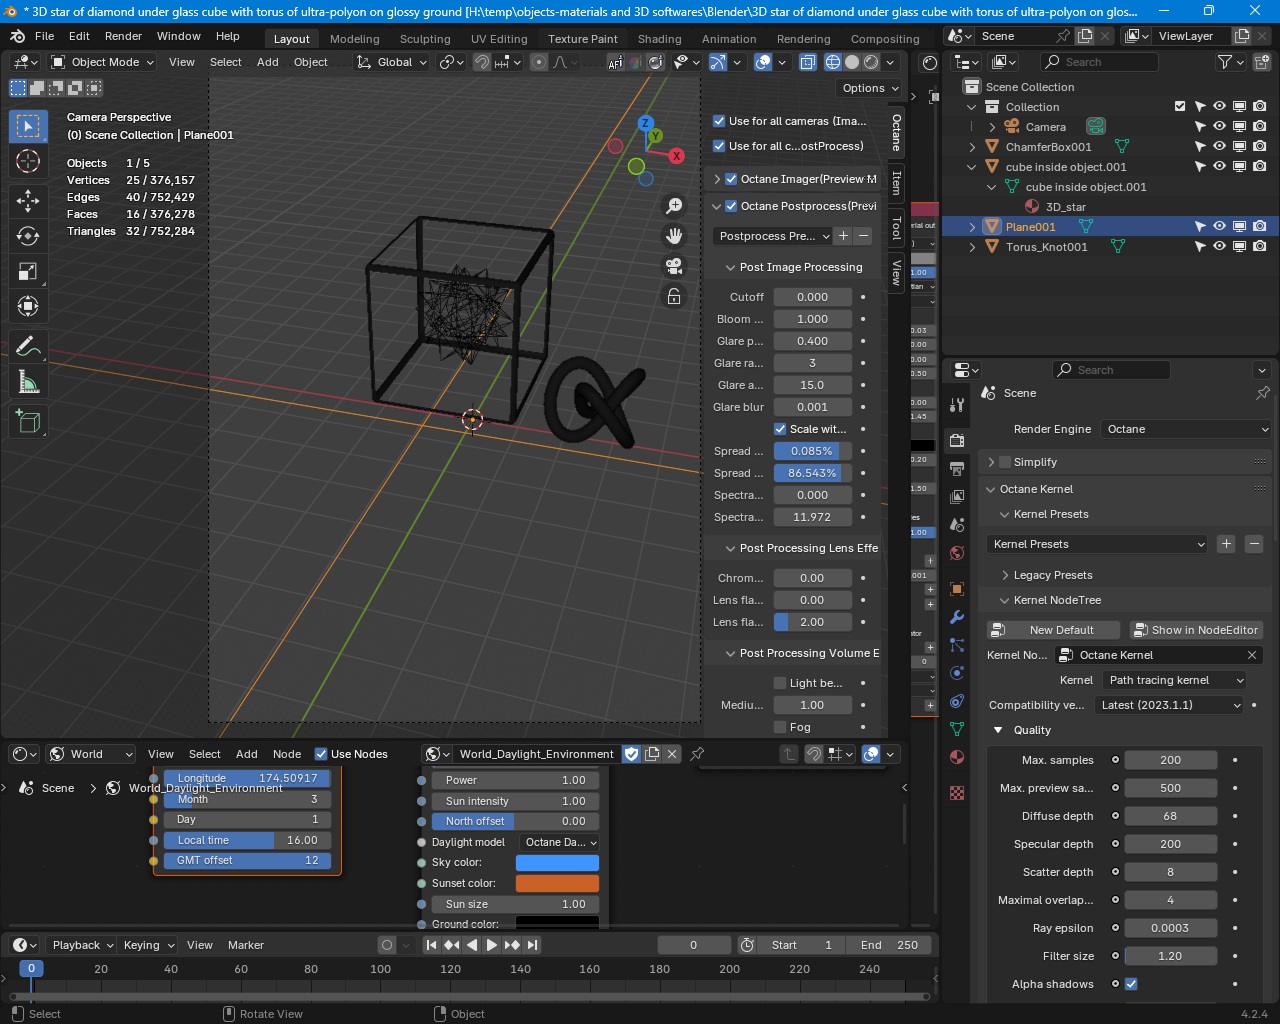Jump to the animation end frame

(532, 945)
